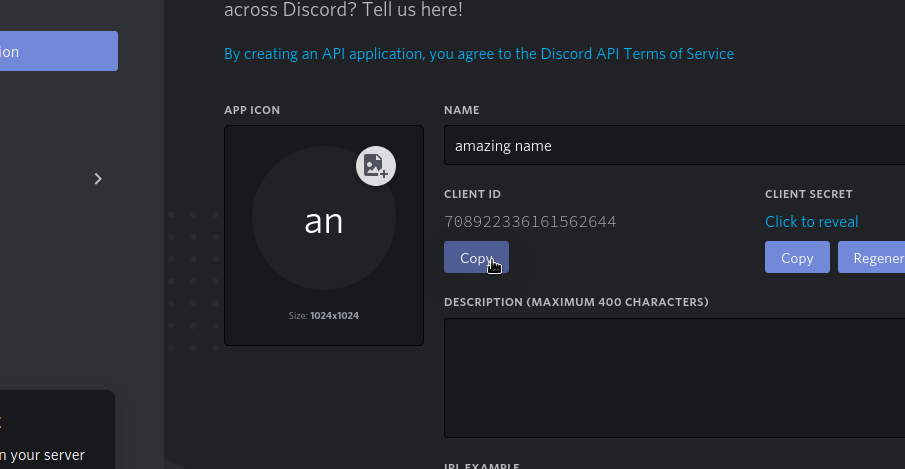Image resolution: width=905 pixels, height=469 pixels.
Task: Click the CLIENT SECRET heading label
Action: click(x=809, y=194)
